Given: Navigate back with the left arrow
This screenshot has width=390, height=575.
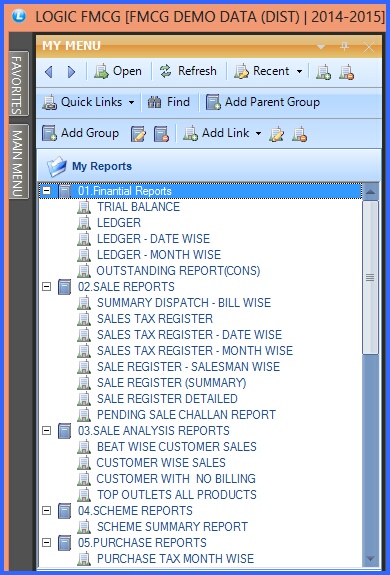Looking at the screenshot, I should coord(48,72).
